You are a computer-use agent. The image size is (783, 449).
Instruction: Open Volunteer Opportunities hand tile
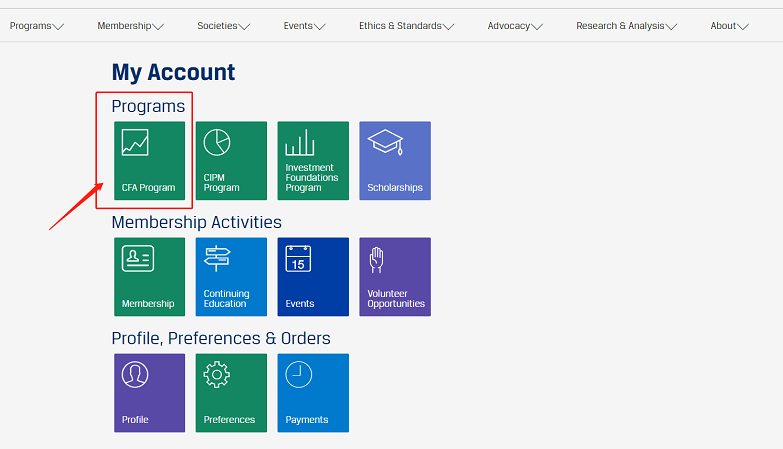click(x=395, y=276)
